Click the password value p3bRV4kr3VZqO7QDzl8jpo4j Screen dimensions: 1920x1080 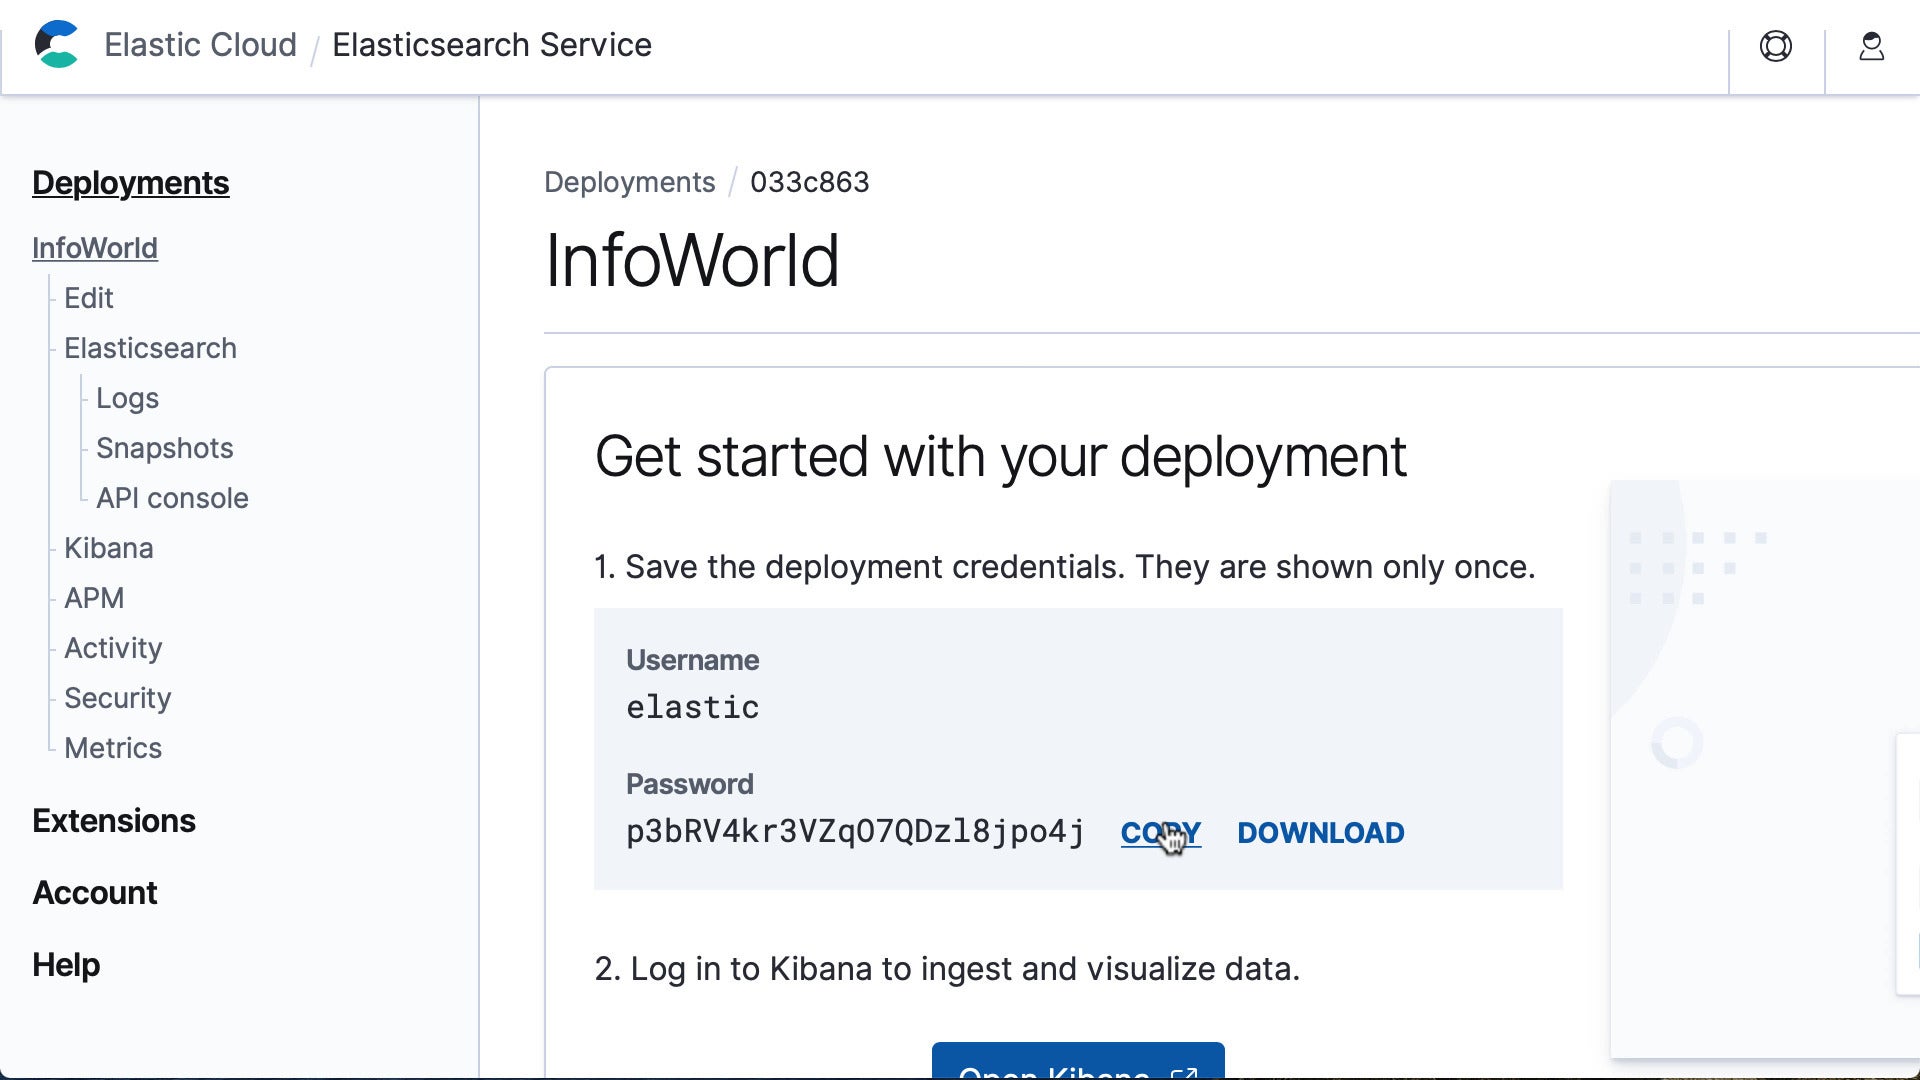click(855, 832)
